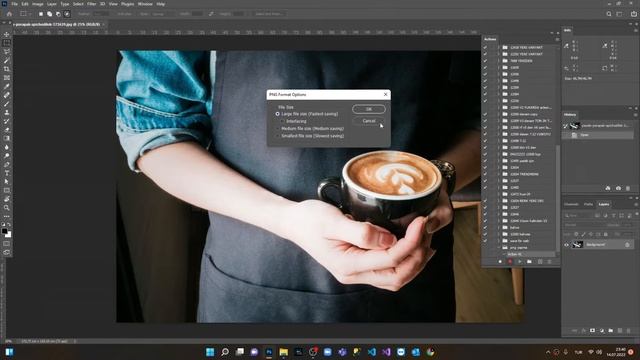640x360 pixels.
Task: Select the Brush tool
Action: [x=7, y=104]
